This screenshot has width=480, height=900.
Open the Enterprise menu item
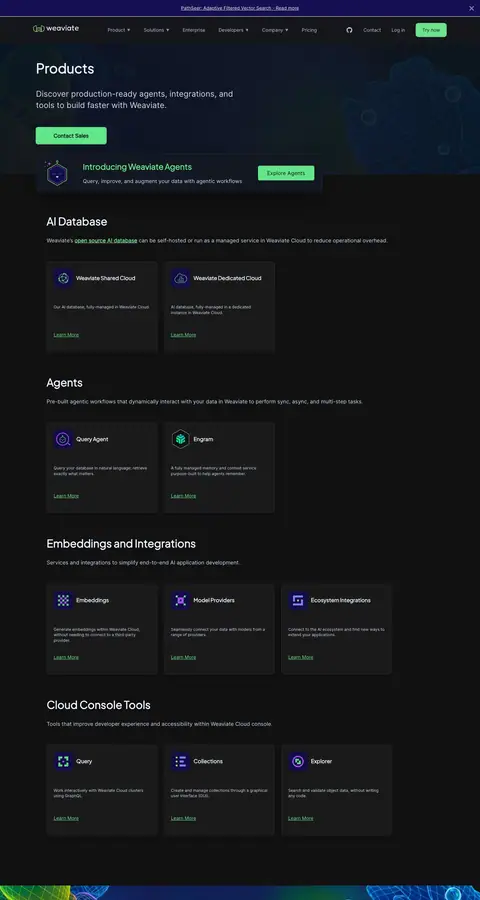click(x=193, y=30)
